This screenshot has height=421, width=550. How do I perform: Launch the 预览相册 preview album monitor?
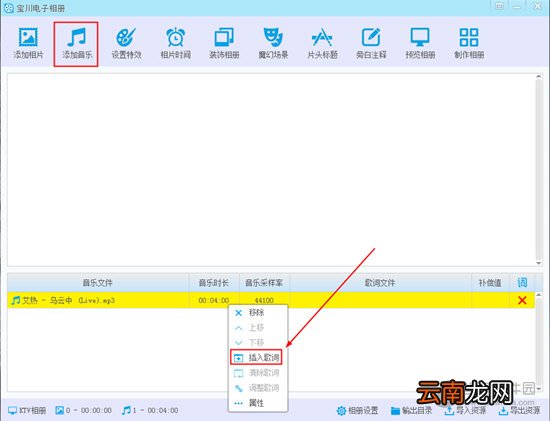click(420, 44)
